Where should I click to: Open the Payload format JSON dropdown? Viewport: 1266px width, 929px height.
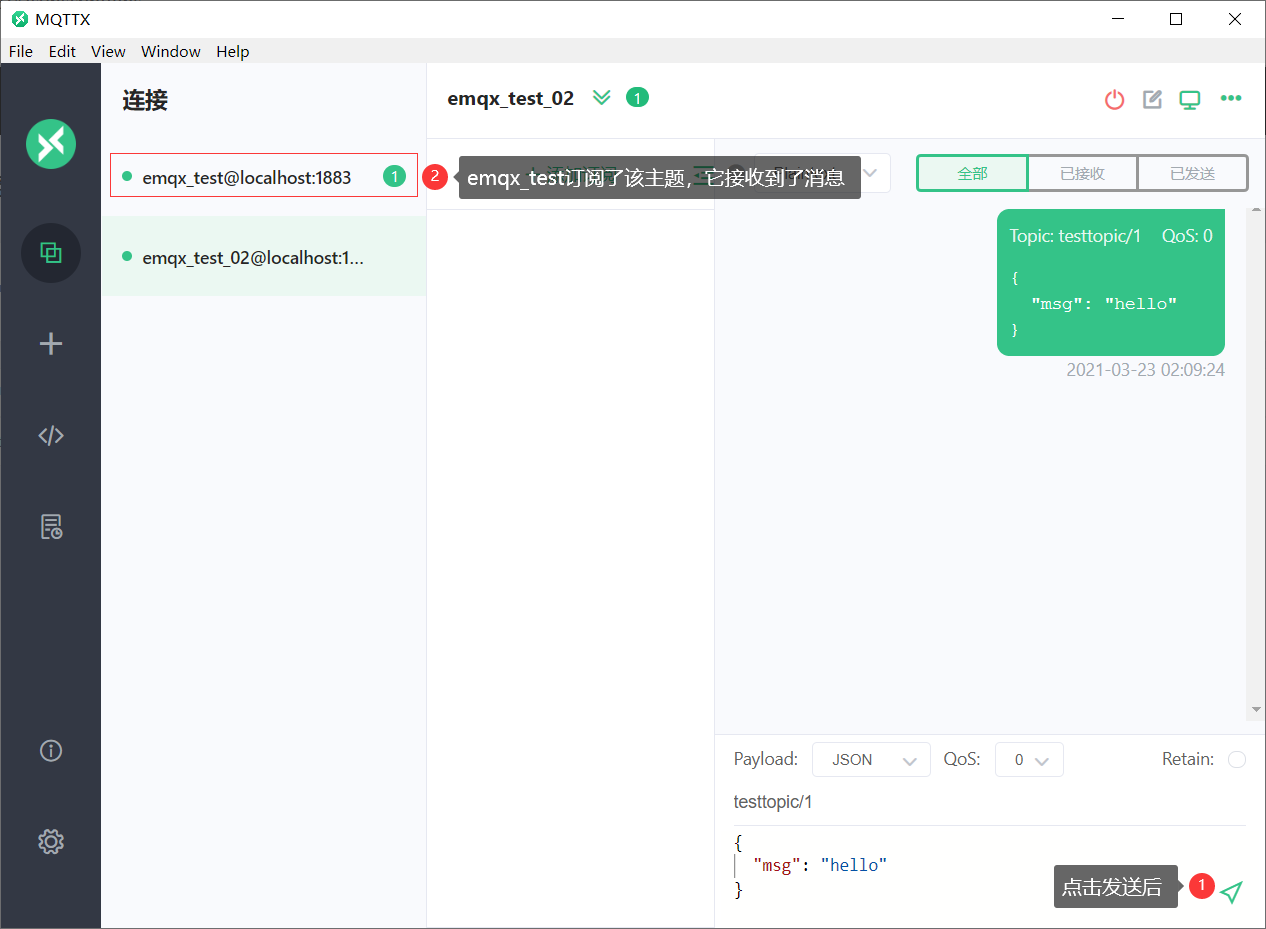point(871,760)
